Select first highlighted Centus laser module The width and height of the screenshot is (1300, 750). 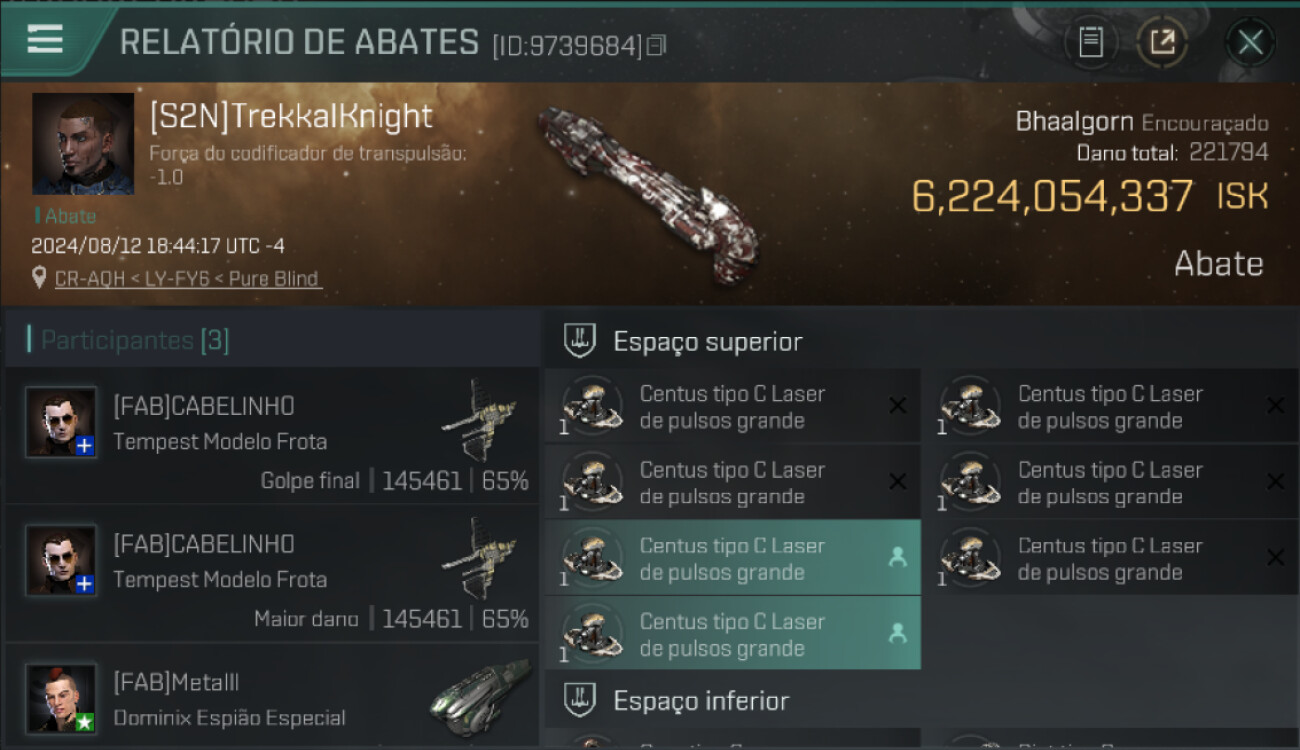click(x=733, y=558)
